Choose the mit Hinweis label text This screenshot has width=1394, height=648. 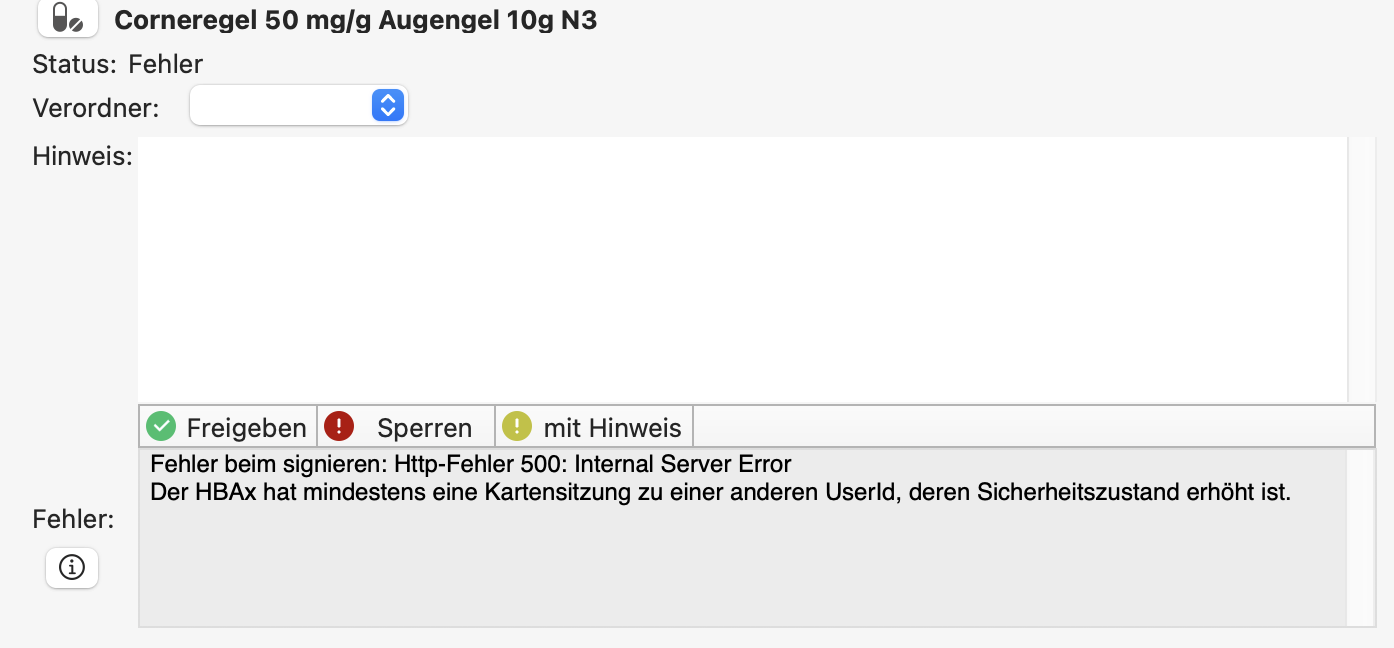[x=612, y=428]
